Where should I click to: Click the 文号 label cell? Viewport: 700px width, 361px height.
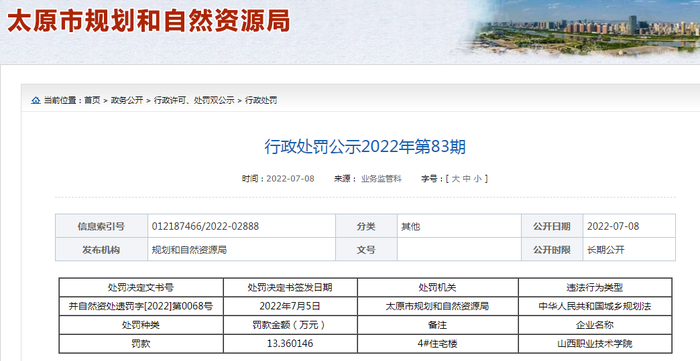(366, 249)
